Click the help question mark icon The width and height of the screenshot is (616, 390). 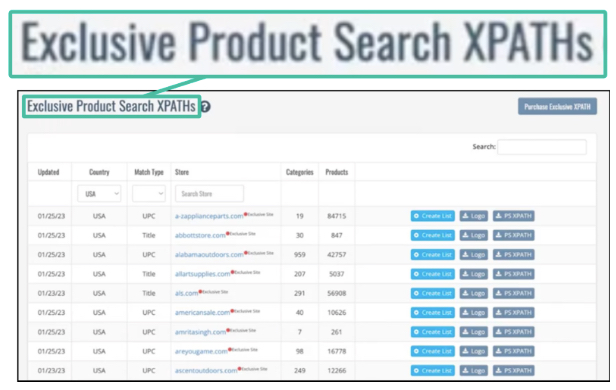[205, 106]
